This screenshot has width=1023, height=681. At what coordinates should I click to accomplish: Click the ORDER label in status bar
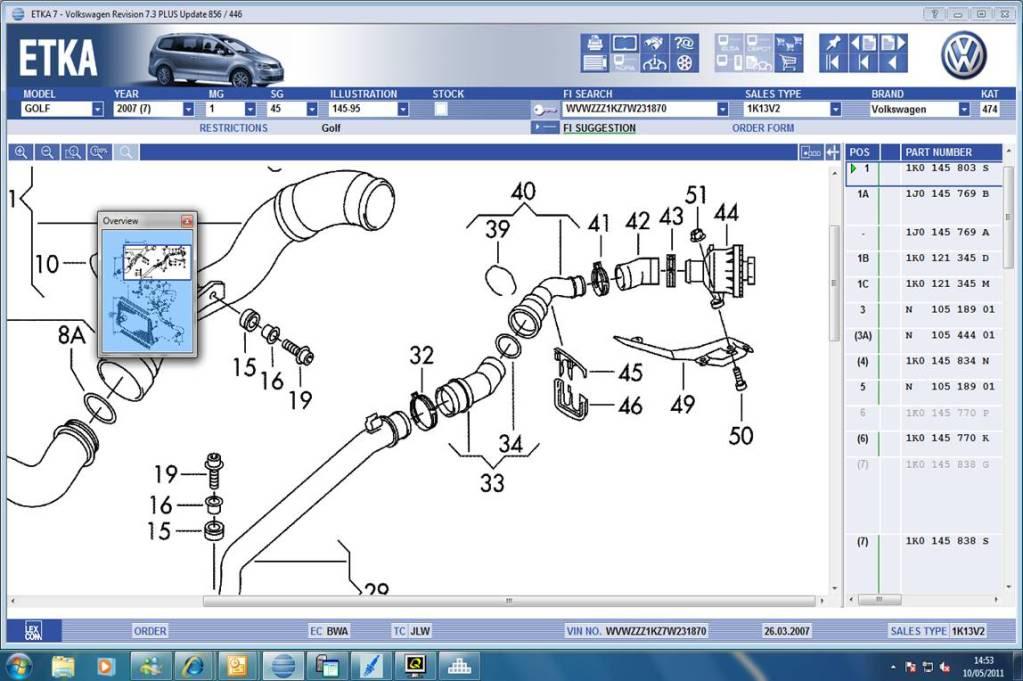point(150,631)
